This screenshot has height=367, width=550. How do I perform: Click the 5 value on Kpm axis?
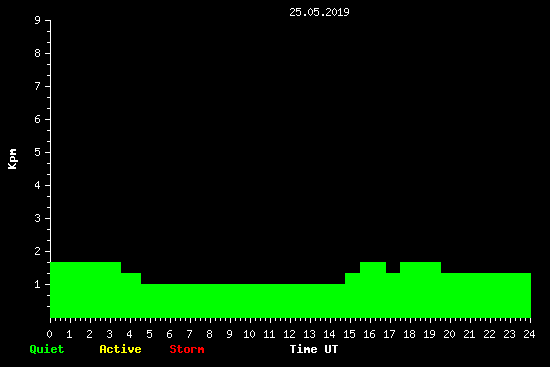click(37, 152)
